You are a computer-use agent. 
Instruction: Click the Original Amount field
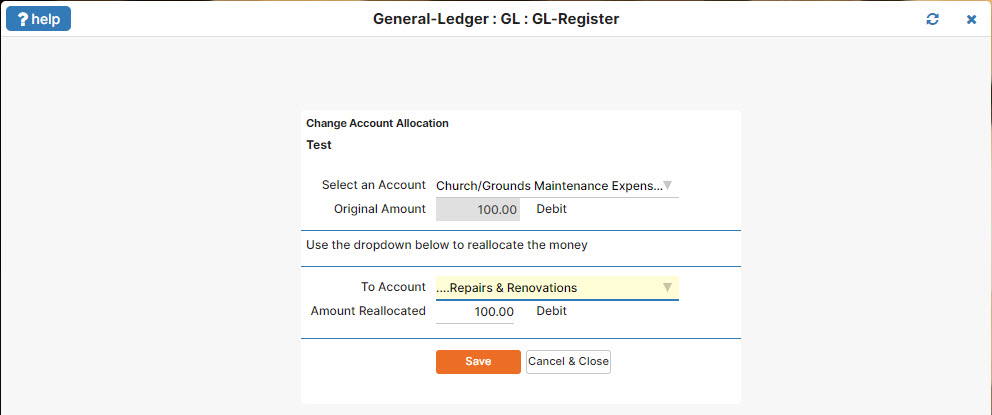coord(478,210)
